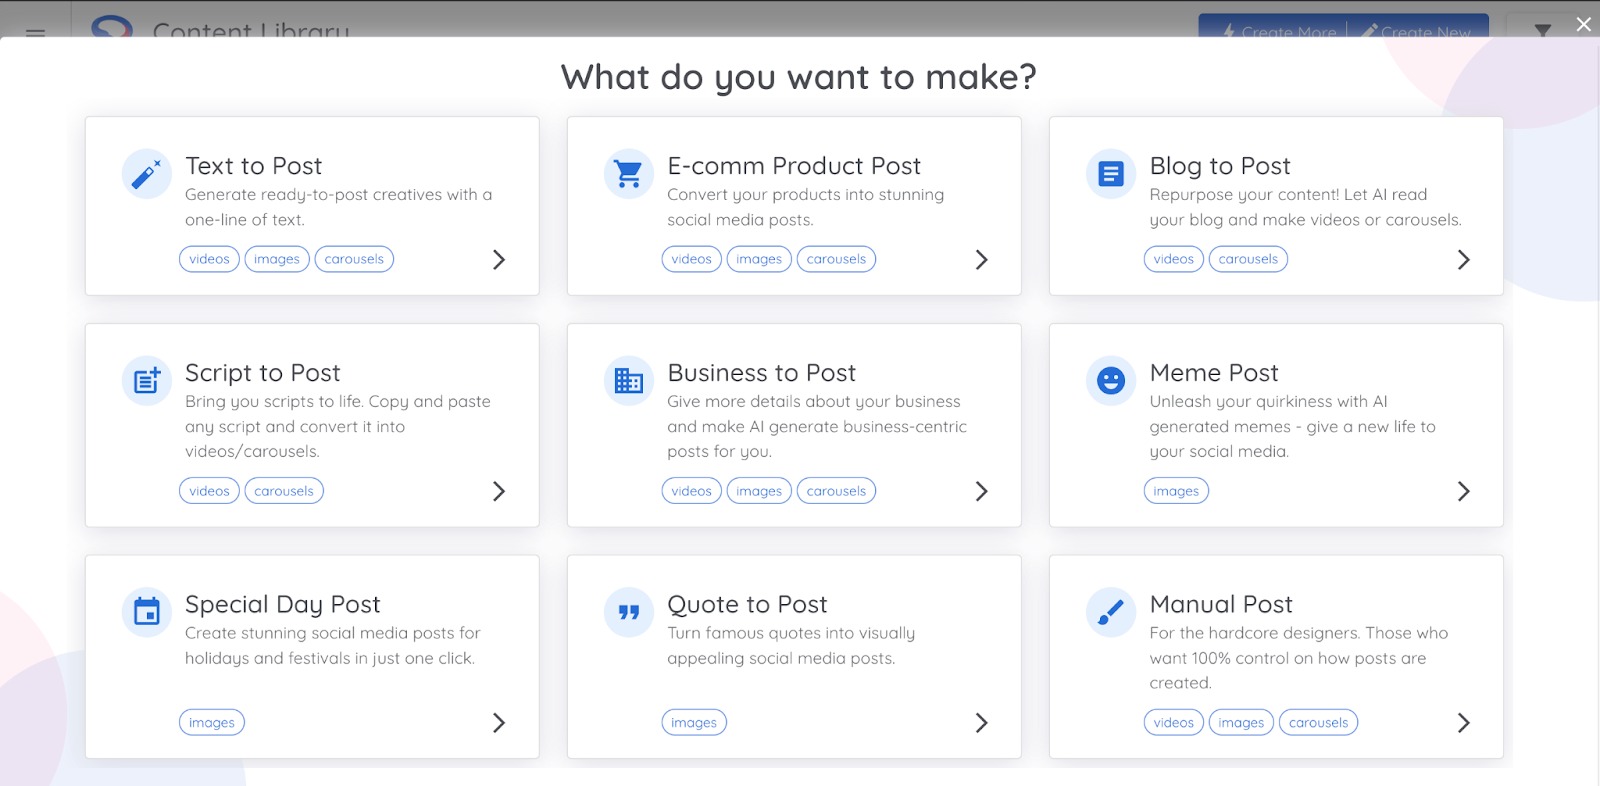Open Quote to Post with its arrow
This screenshot has width=1600, height=786.
click(x=981, y=723)
